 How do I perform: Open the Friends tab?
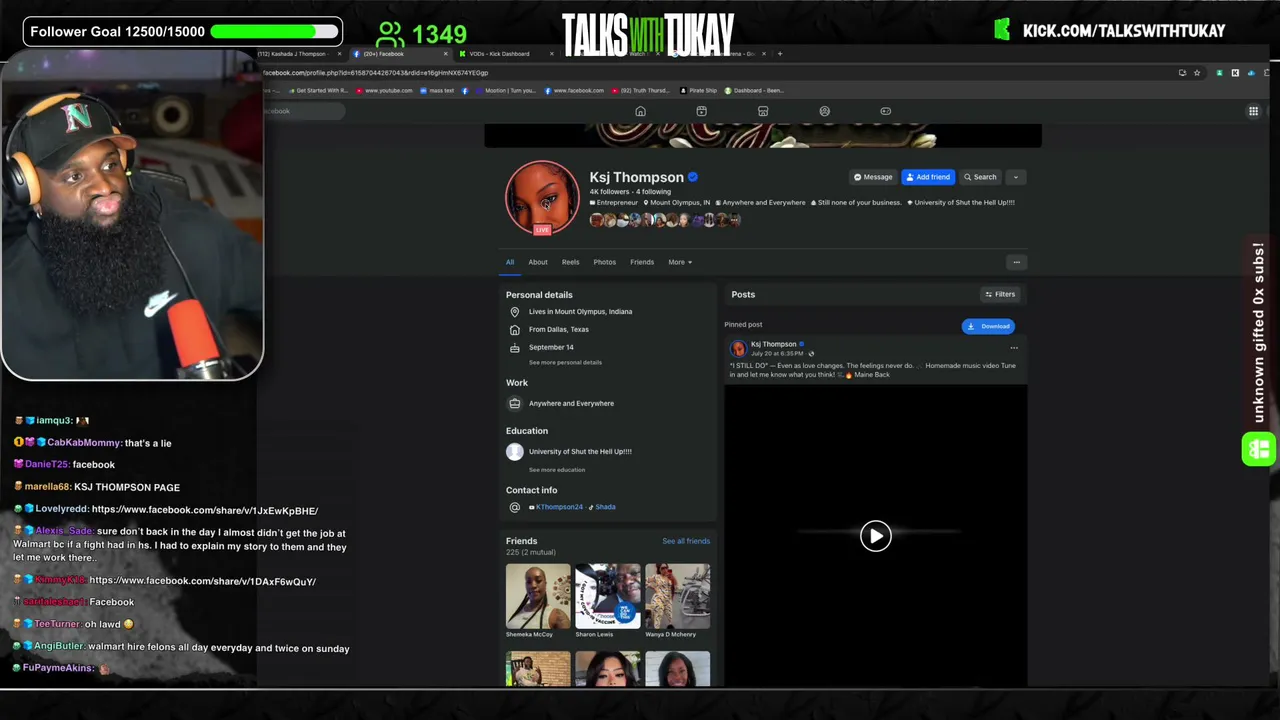(642, 262)
